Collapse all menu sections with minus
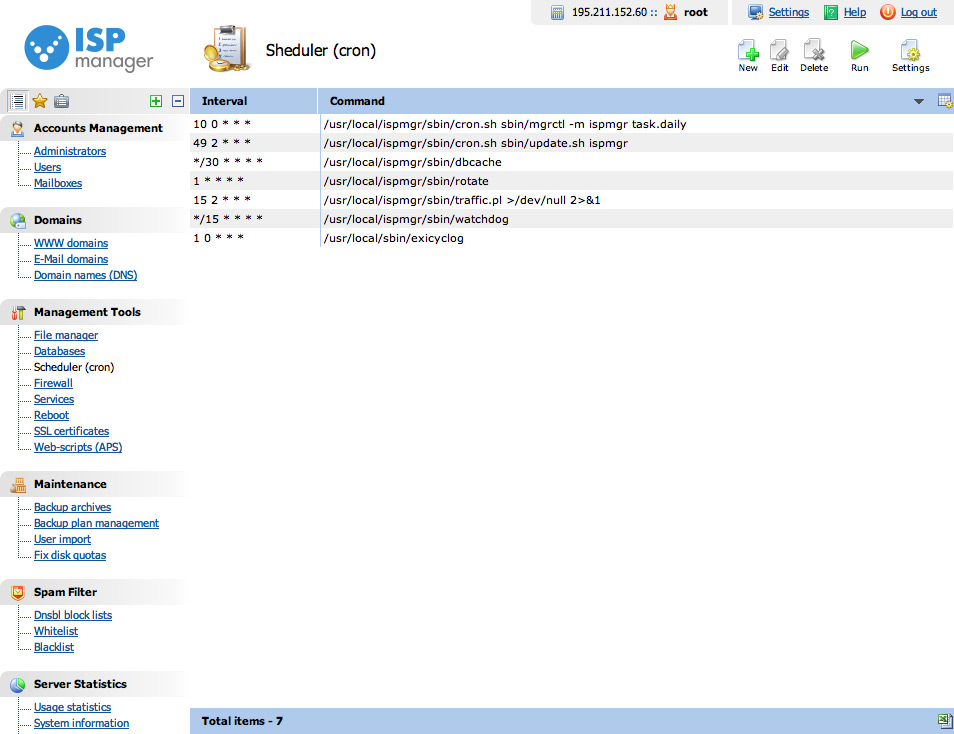 tap(178, 101)
